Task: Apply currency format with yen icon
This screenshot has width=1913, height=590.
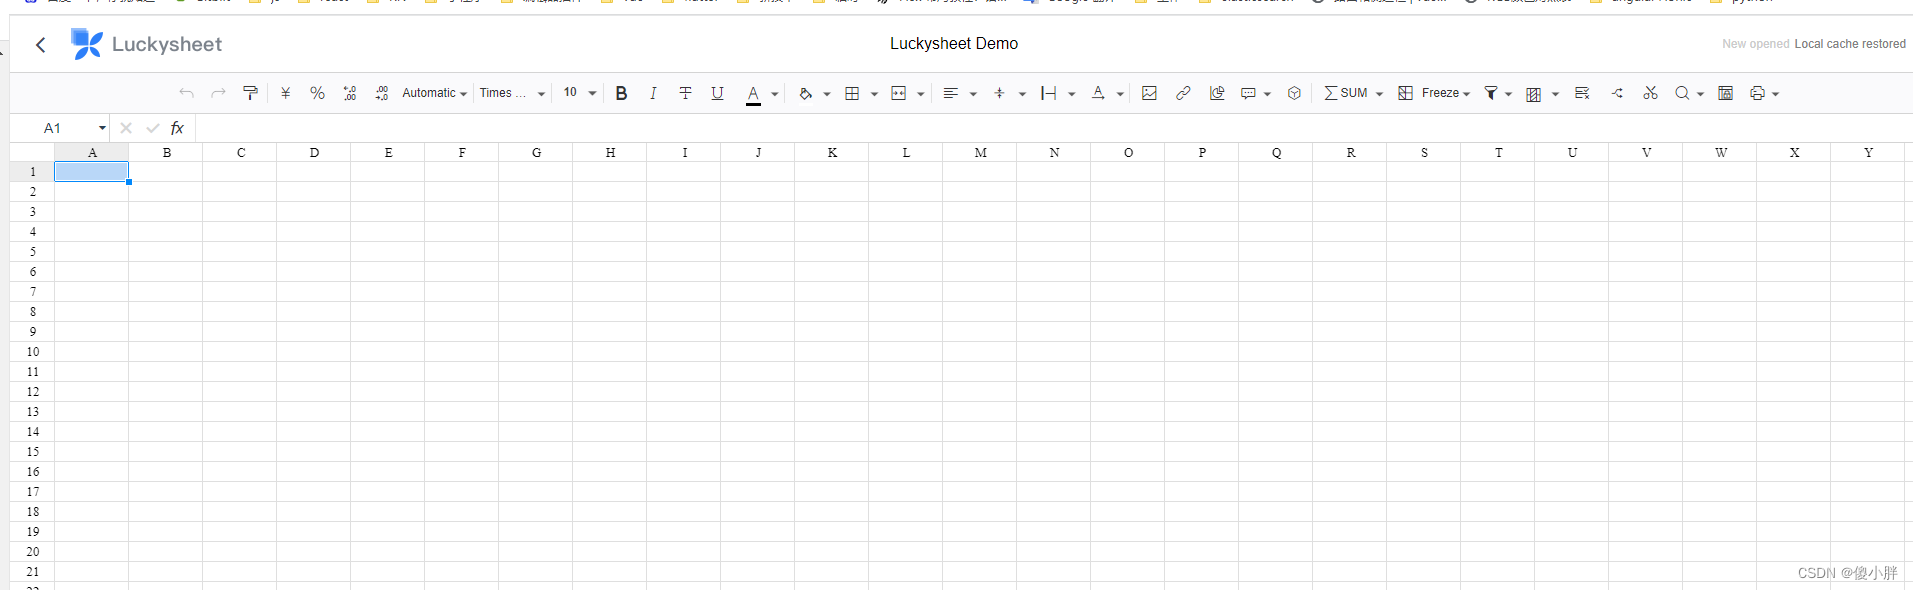Action: [x=286, y=93]
